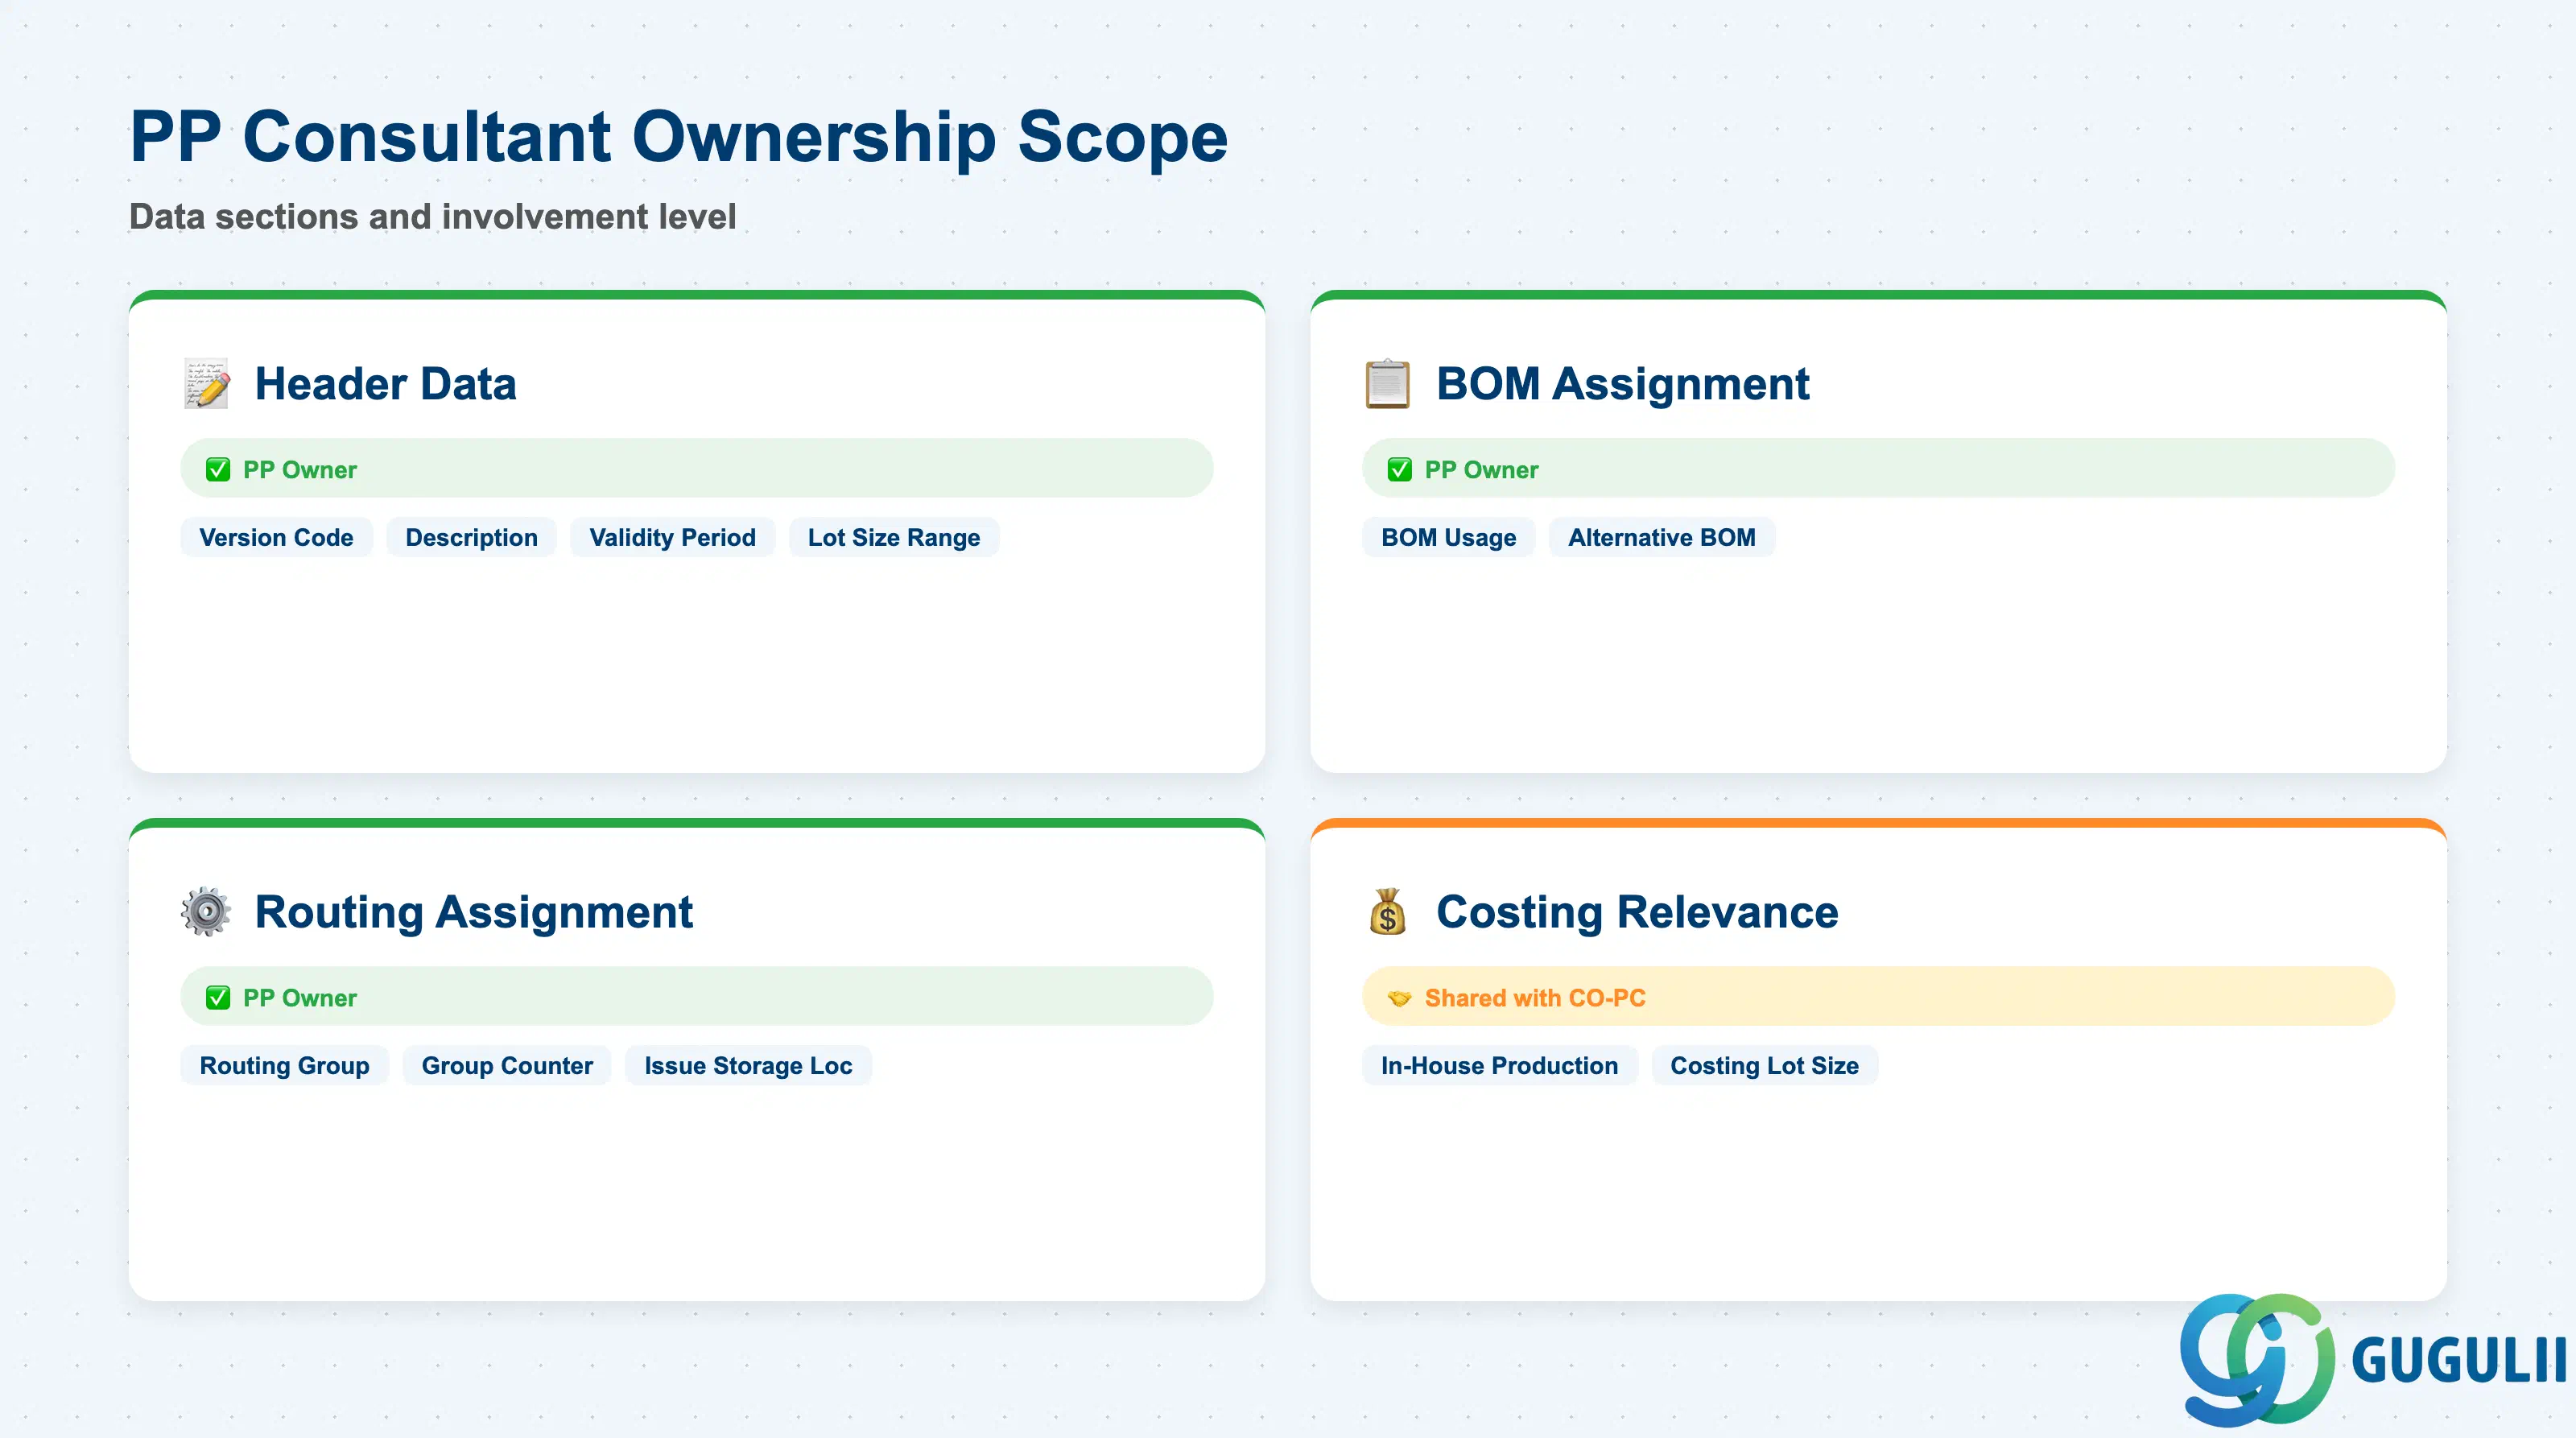Click the green checkmark in Routing Assignment PP Owner
Screen dimensions: 2576x1438
[218, 998]
